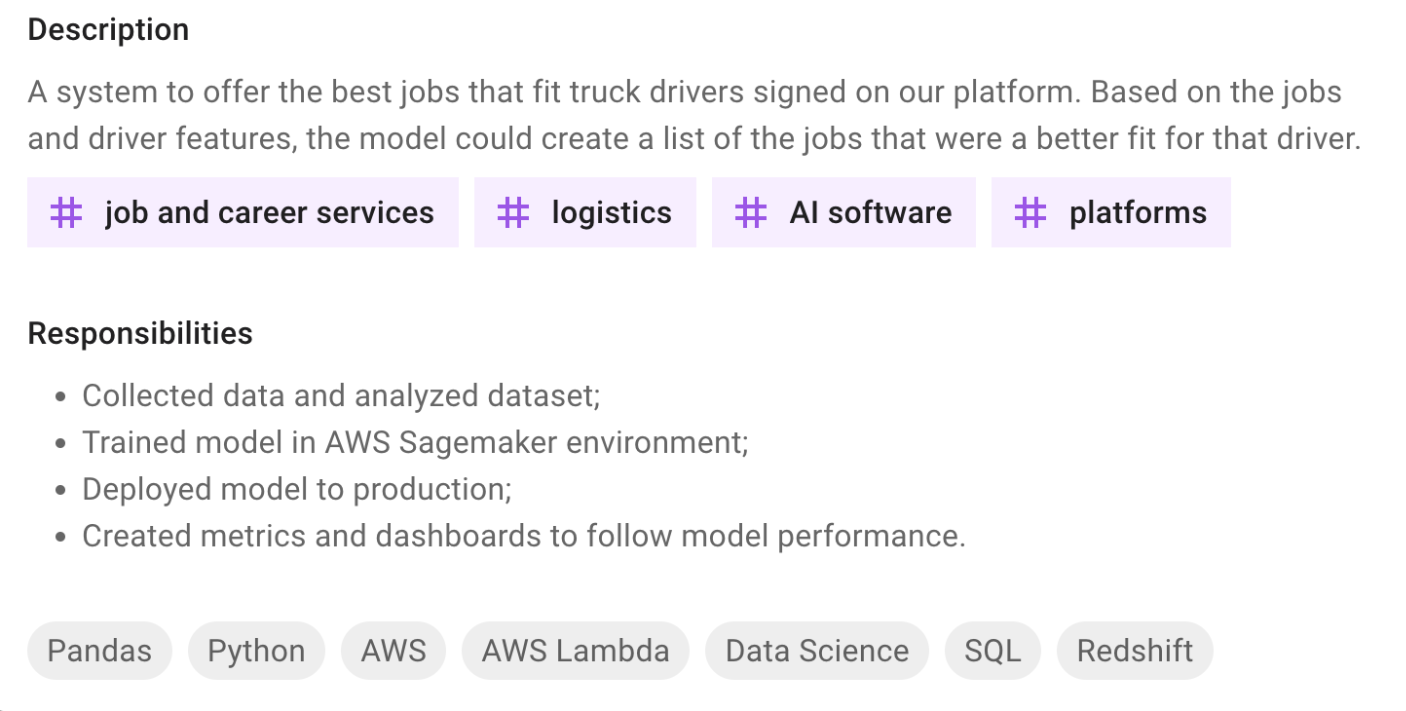This screenshot has width=1406, height=711.
Task: Select the AWS Lambda skill chip
Action: (576, 651)
